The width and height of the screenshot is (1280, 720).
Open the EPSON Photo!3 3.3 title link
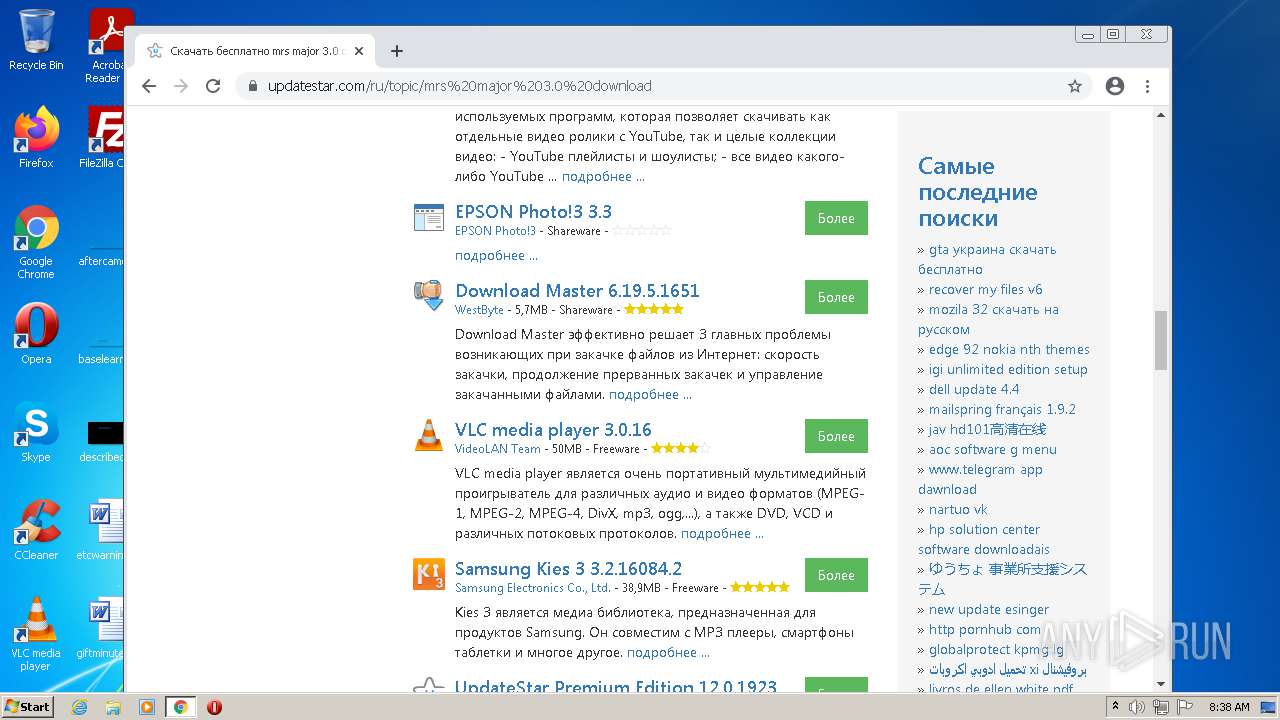point(533,211)
